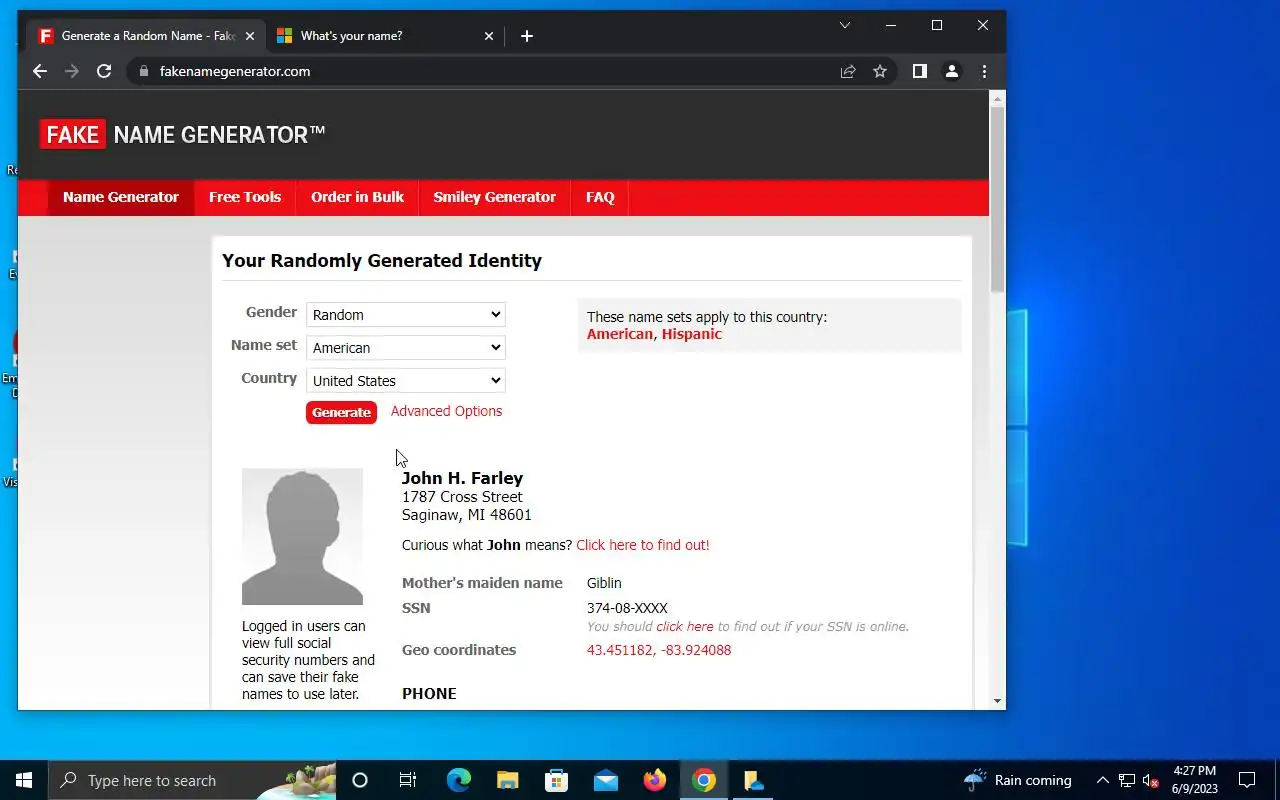Click the address line 1787 Cross Street
The image size is (1280, 800).
point(462,497)
